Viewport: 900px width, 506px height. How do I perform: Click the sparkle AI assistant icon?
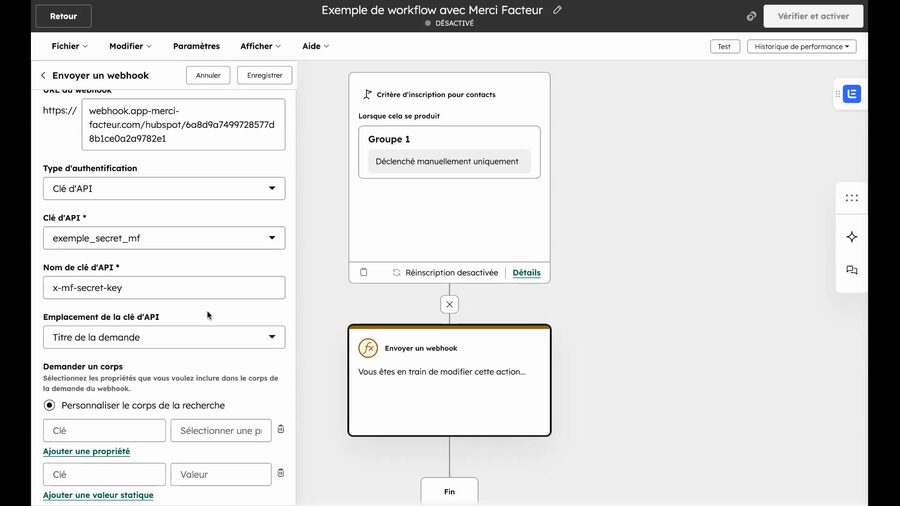point(852,236)
